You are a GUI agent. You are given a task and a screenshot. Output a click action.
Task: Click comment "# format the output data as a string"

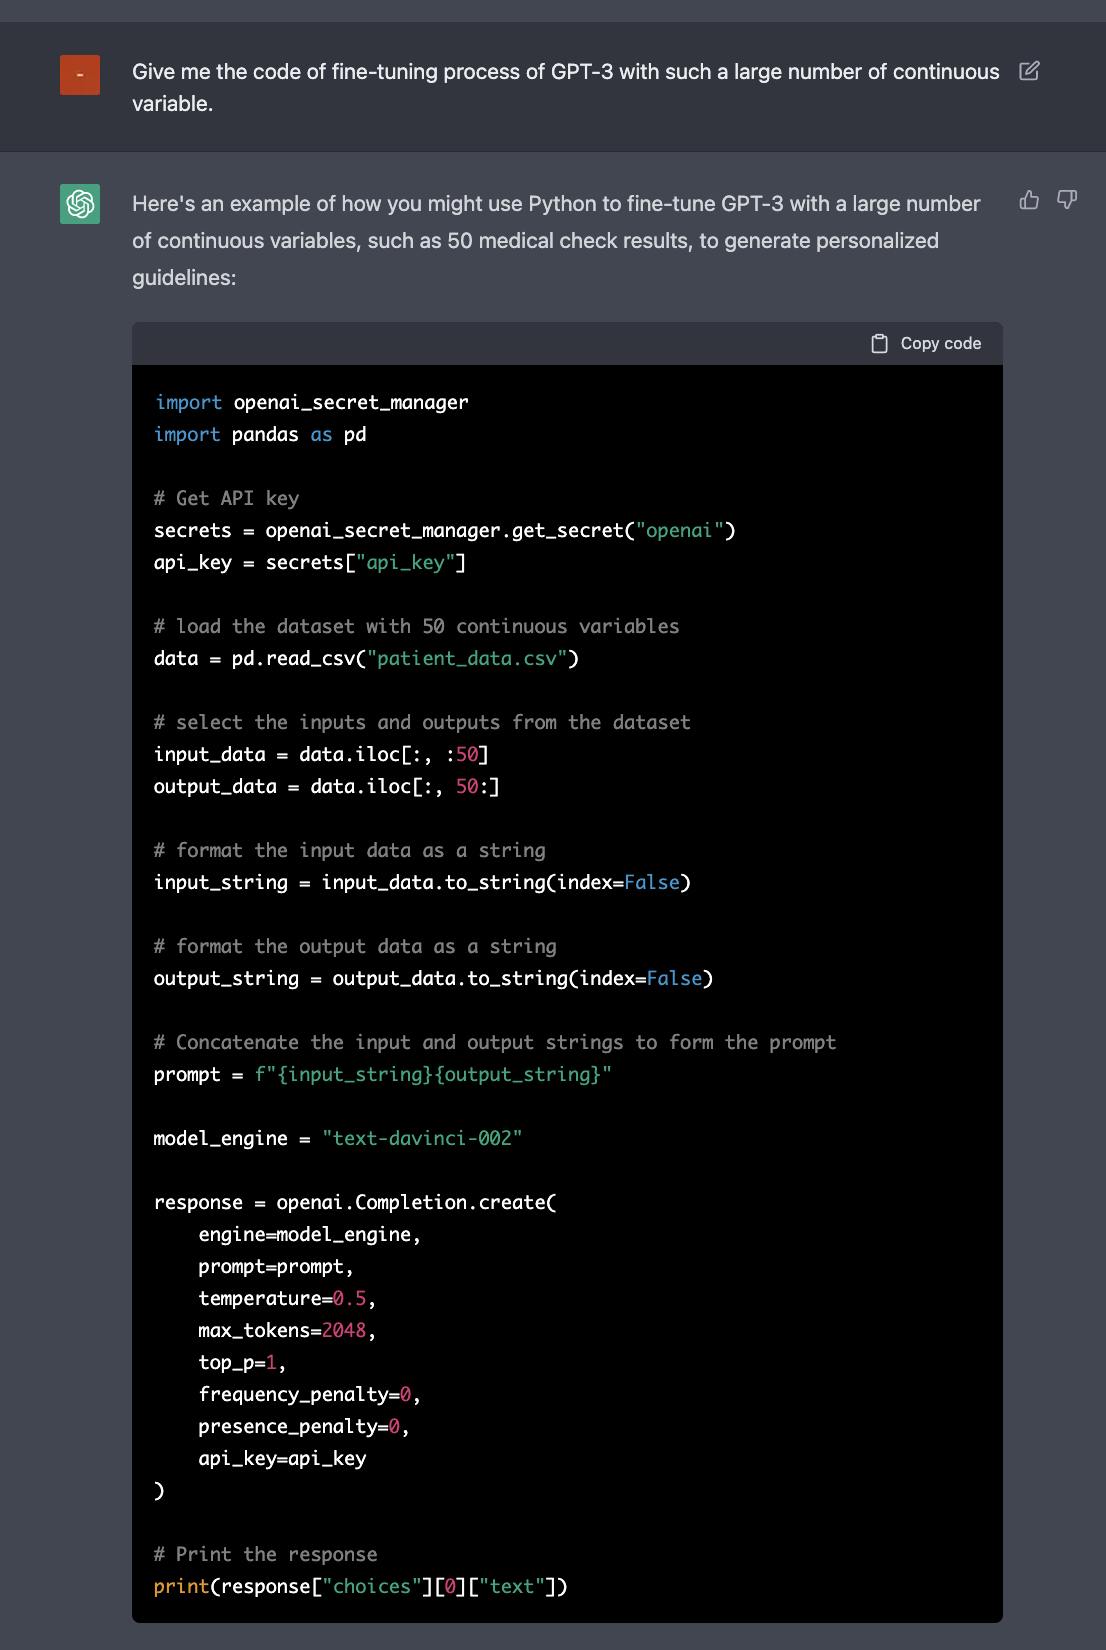click(355, 946)
